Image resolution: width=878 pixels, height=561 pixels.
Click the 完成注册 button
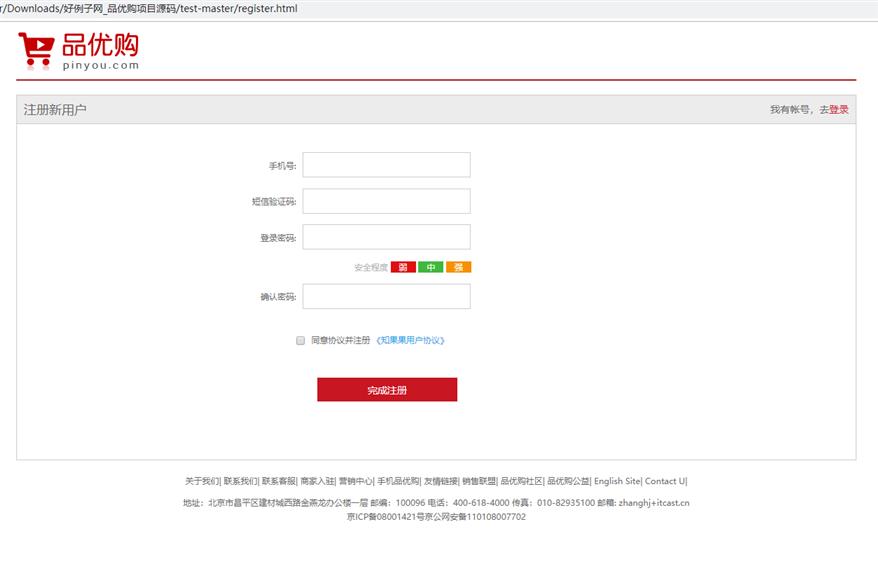[386, 390]
